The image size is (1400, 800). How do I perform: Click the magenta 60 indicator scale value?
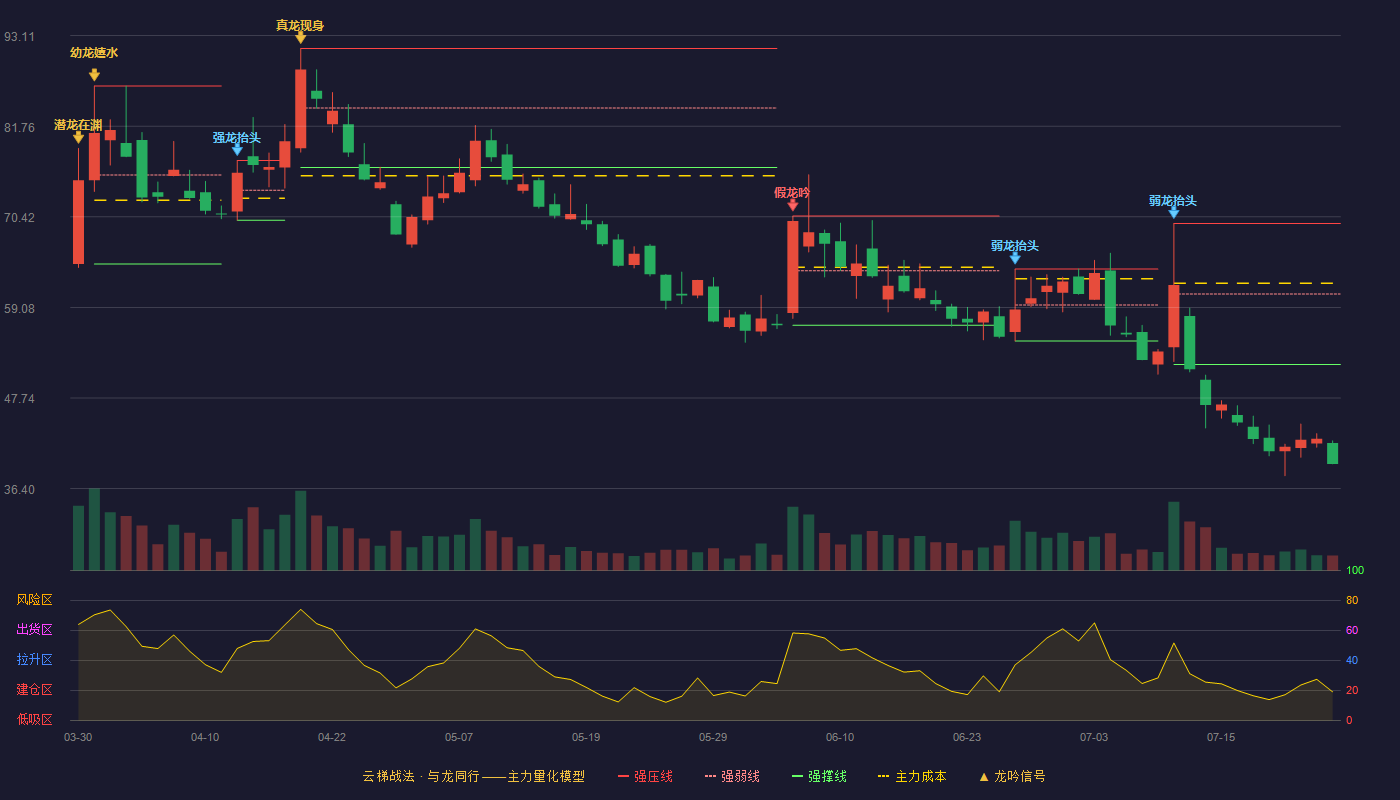[1352, 630]
